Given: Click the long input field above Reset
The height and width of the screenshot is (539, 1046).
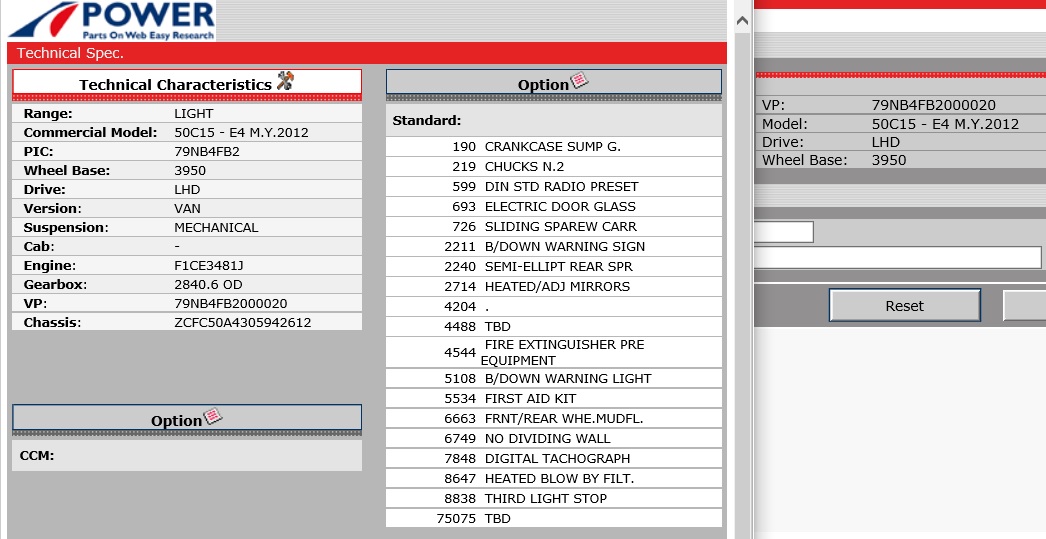Looking at the screenshot, I should click(x=898, y=257).
